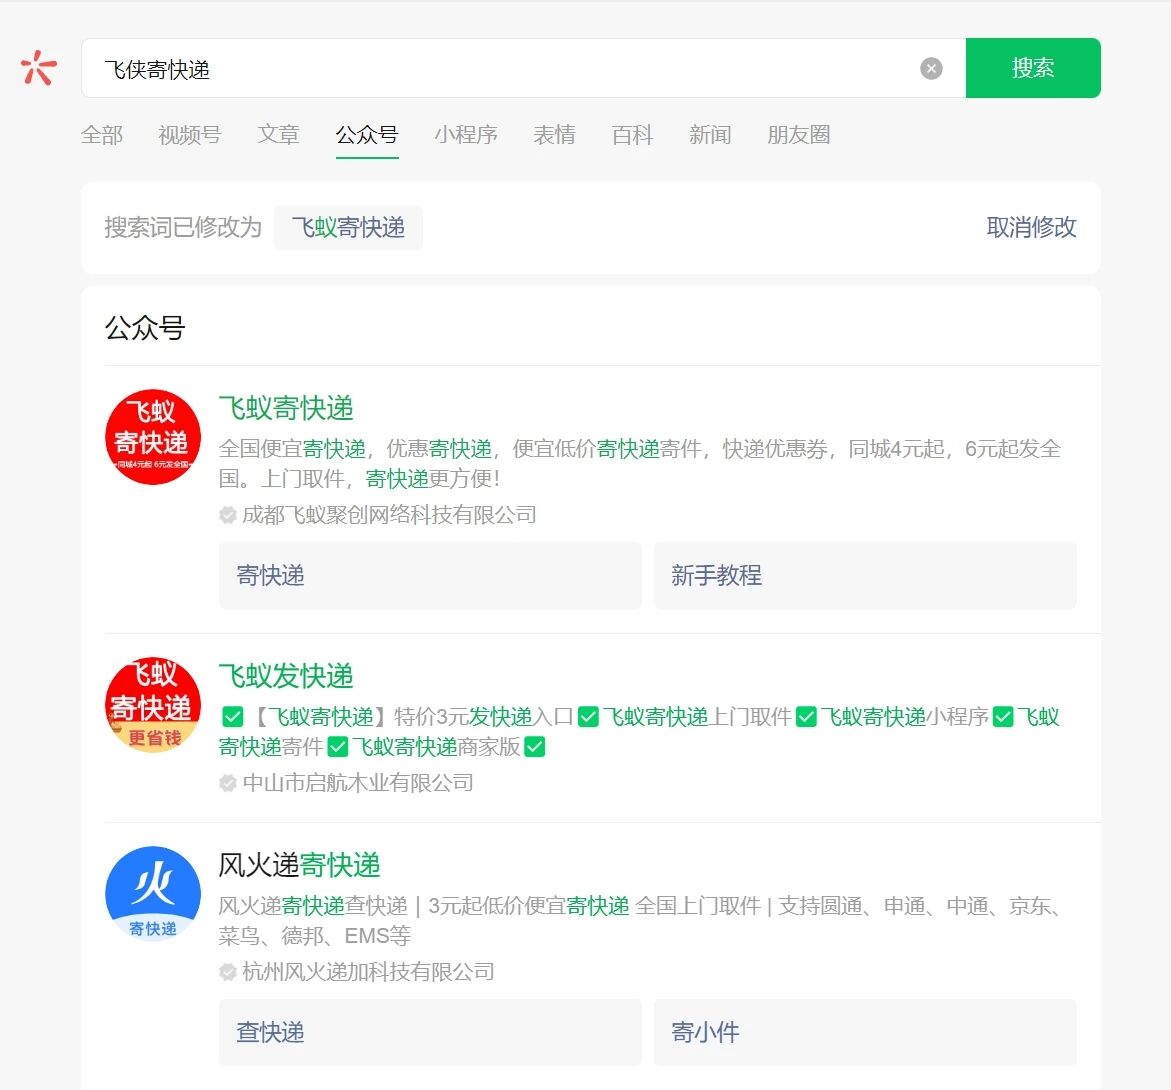Click verified badge beside 成都飞蚁聚创网络科技有限公司
The image size is (1171, 1090).
pos(228,515)
